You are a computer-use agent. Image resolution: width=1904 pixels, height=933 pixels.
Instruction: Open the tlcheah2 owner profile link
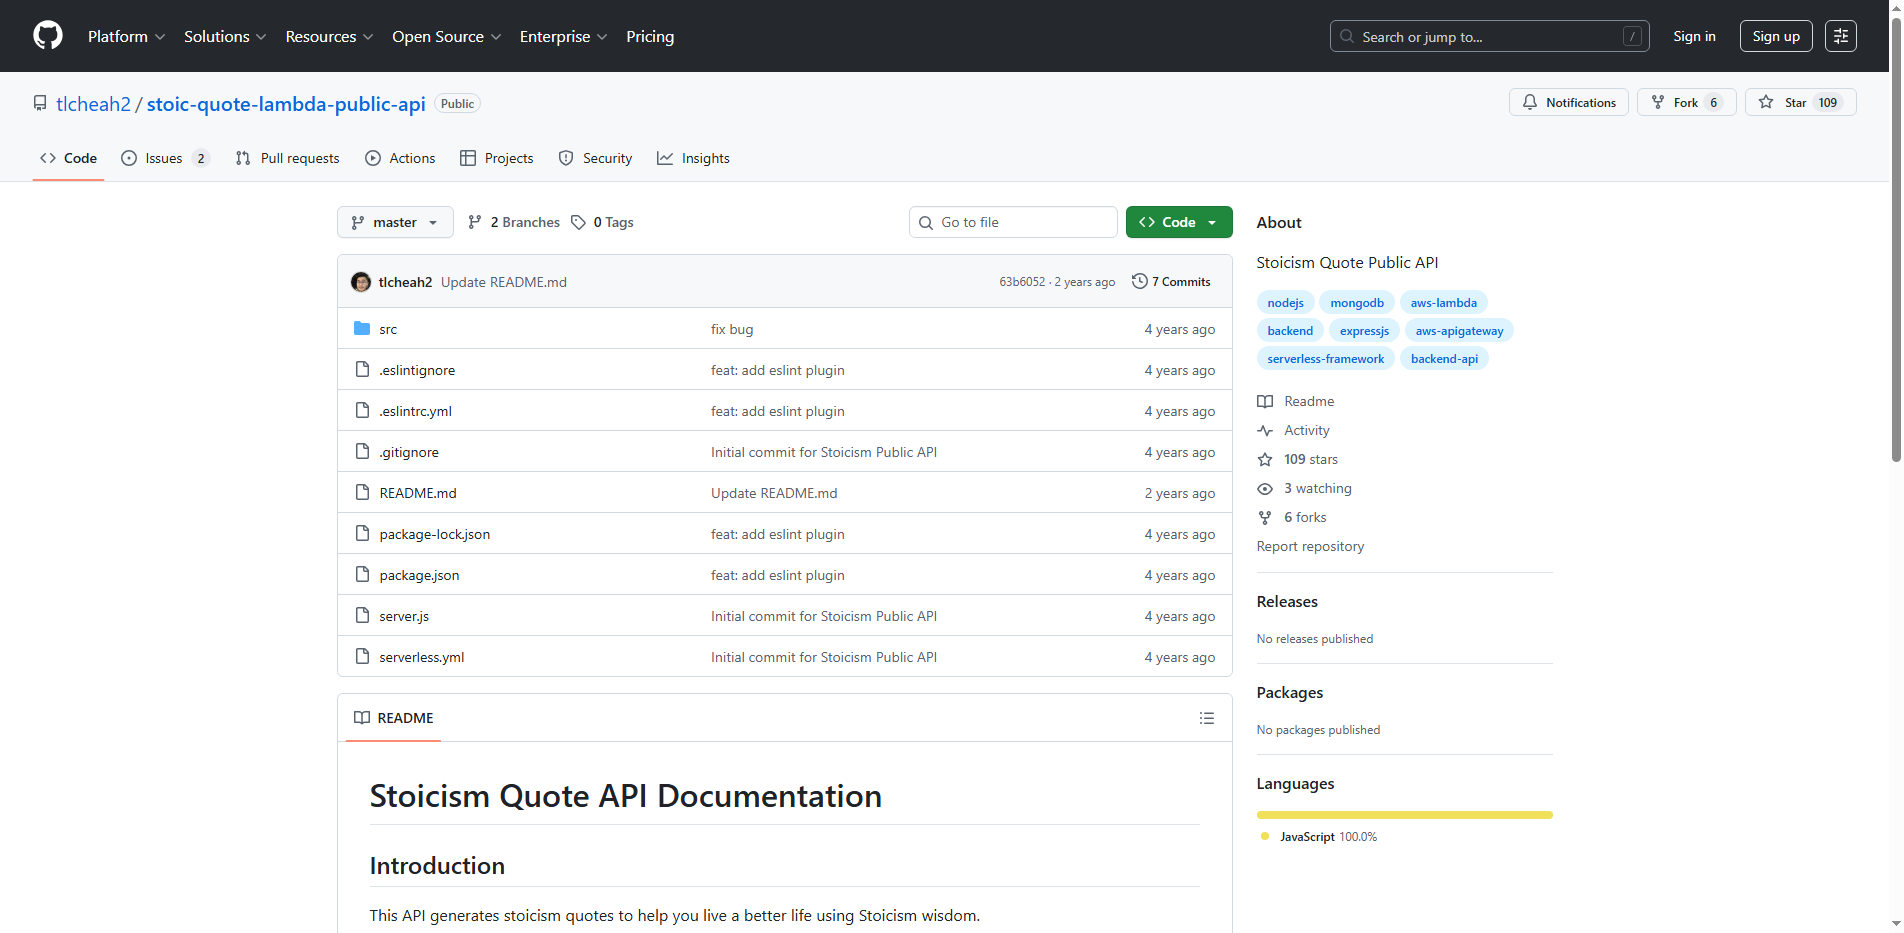[x=93, y=104]
